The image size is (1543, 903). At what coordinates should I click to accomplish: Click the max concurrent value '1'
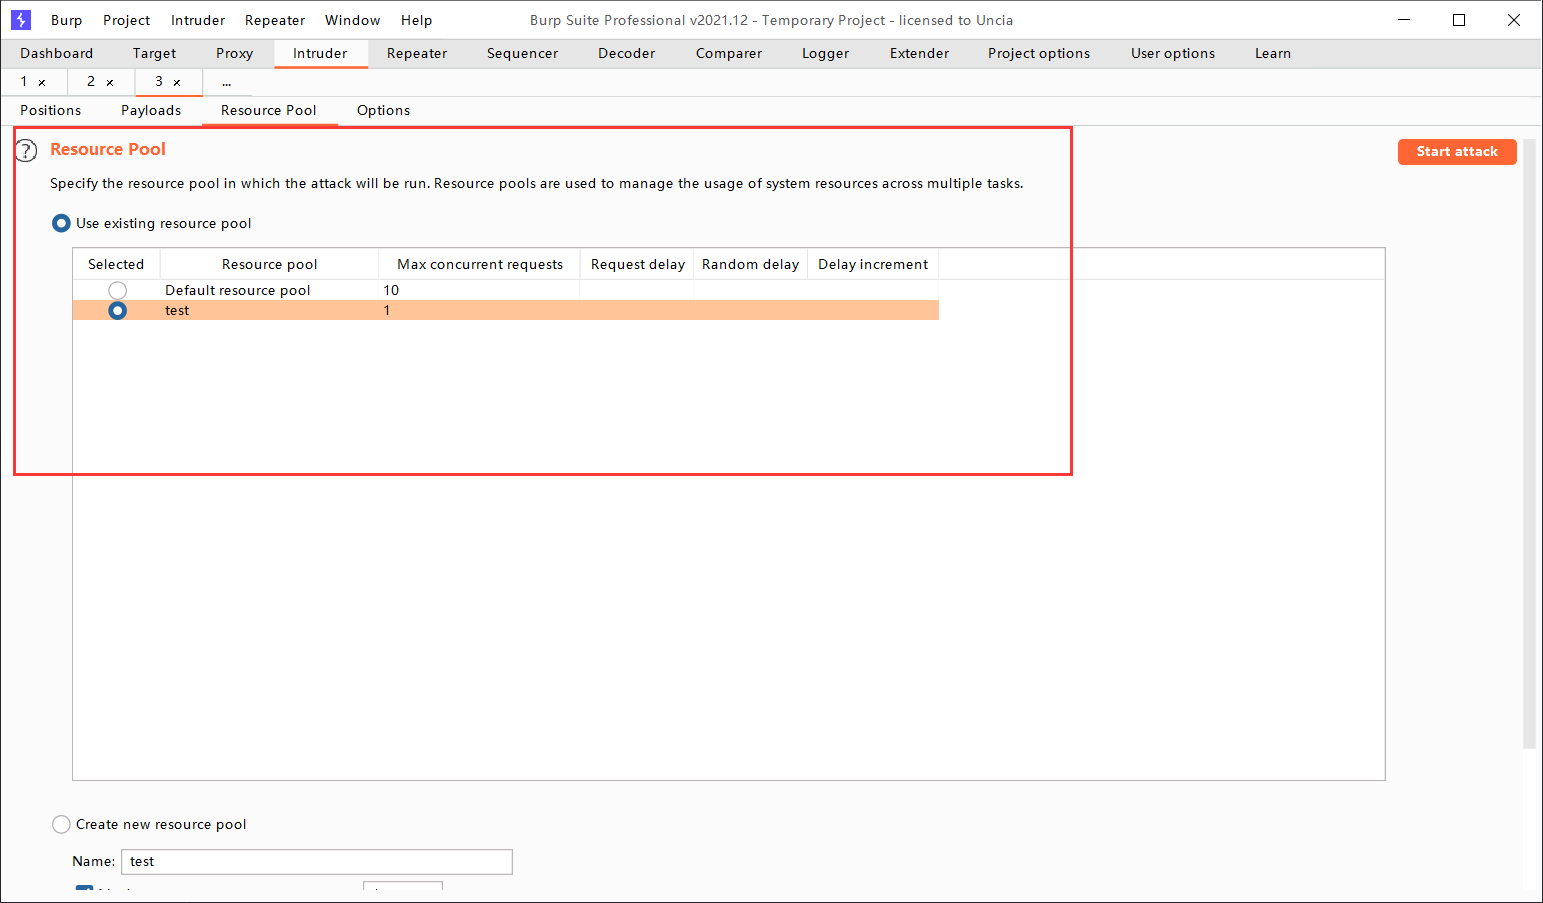tap(387, 311)
